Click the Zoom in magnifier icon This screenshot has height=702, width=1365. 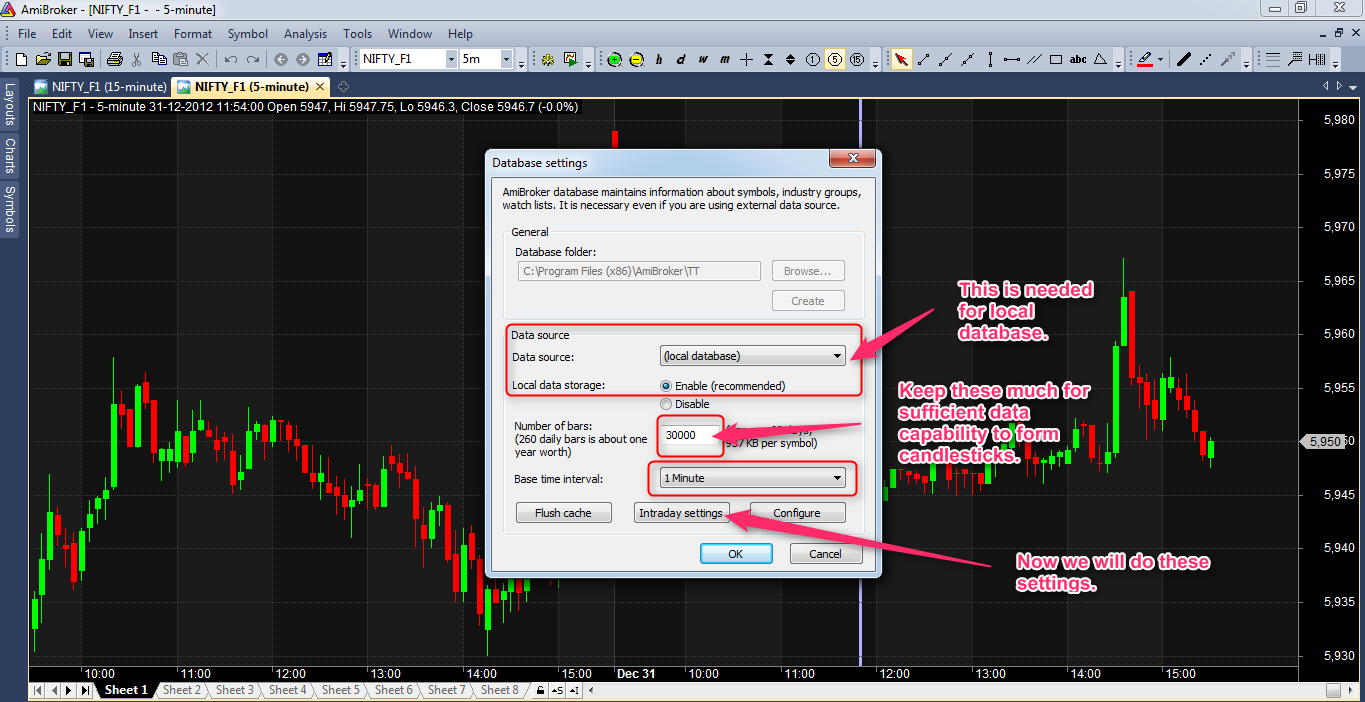click(x=614, y=59)
